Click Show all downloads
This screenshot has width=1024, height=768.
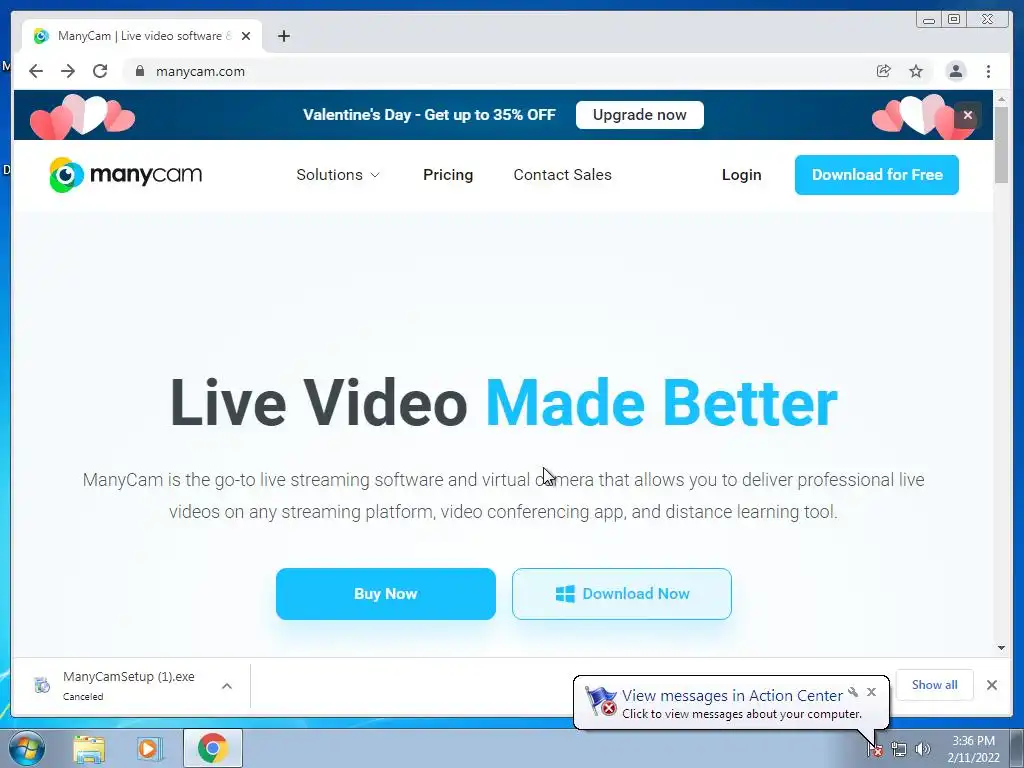[x=935, y=684]
